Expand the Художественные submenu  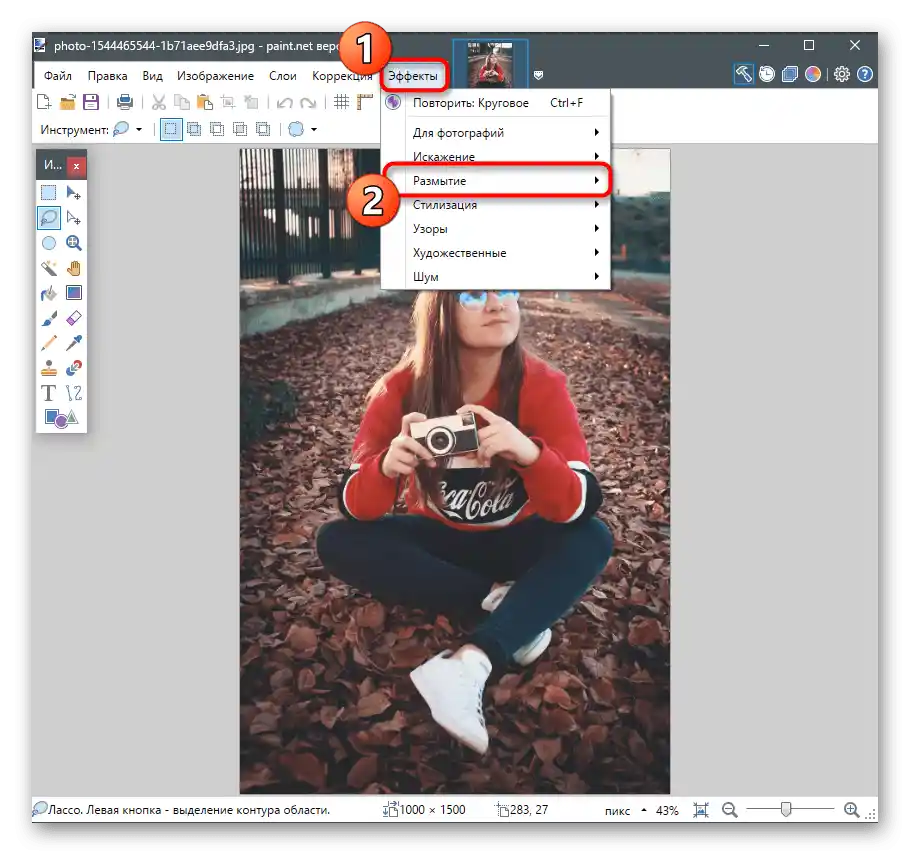[x=496, y=252]
